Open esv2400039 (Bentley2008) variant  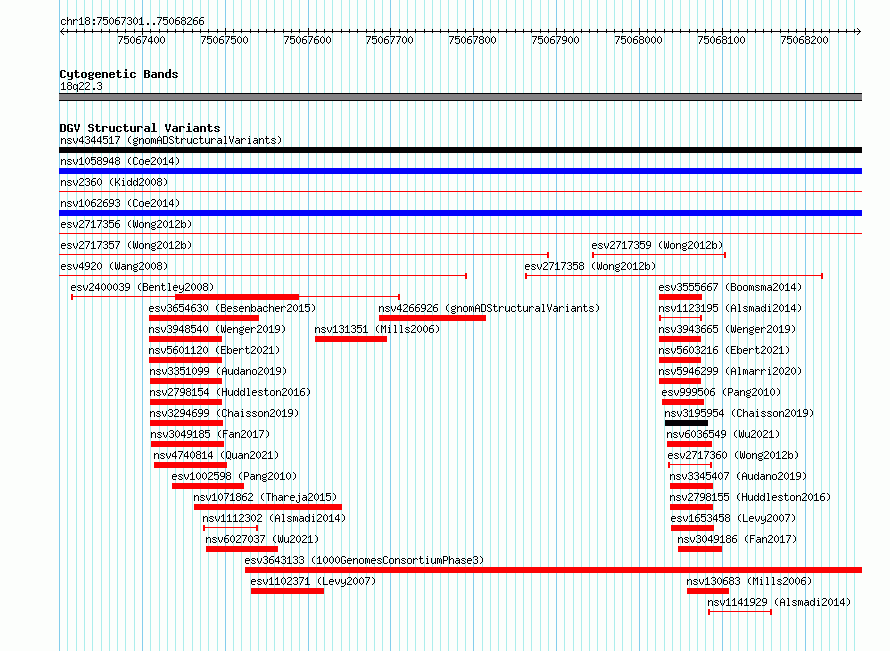pyautogui.click(x=142, y=287)
